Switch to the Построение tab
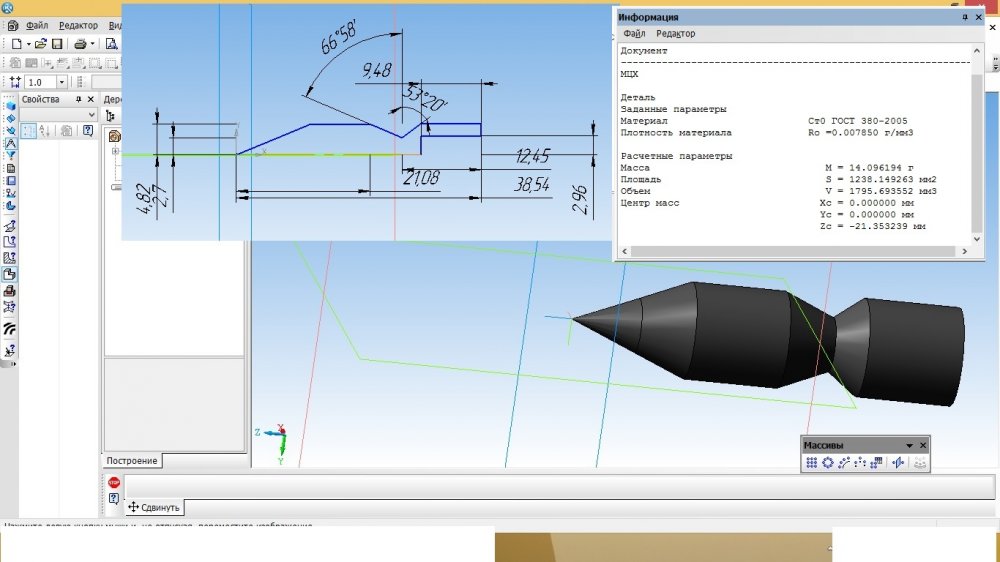Screen dimensions: 1000x562 point(133,461)
